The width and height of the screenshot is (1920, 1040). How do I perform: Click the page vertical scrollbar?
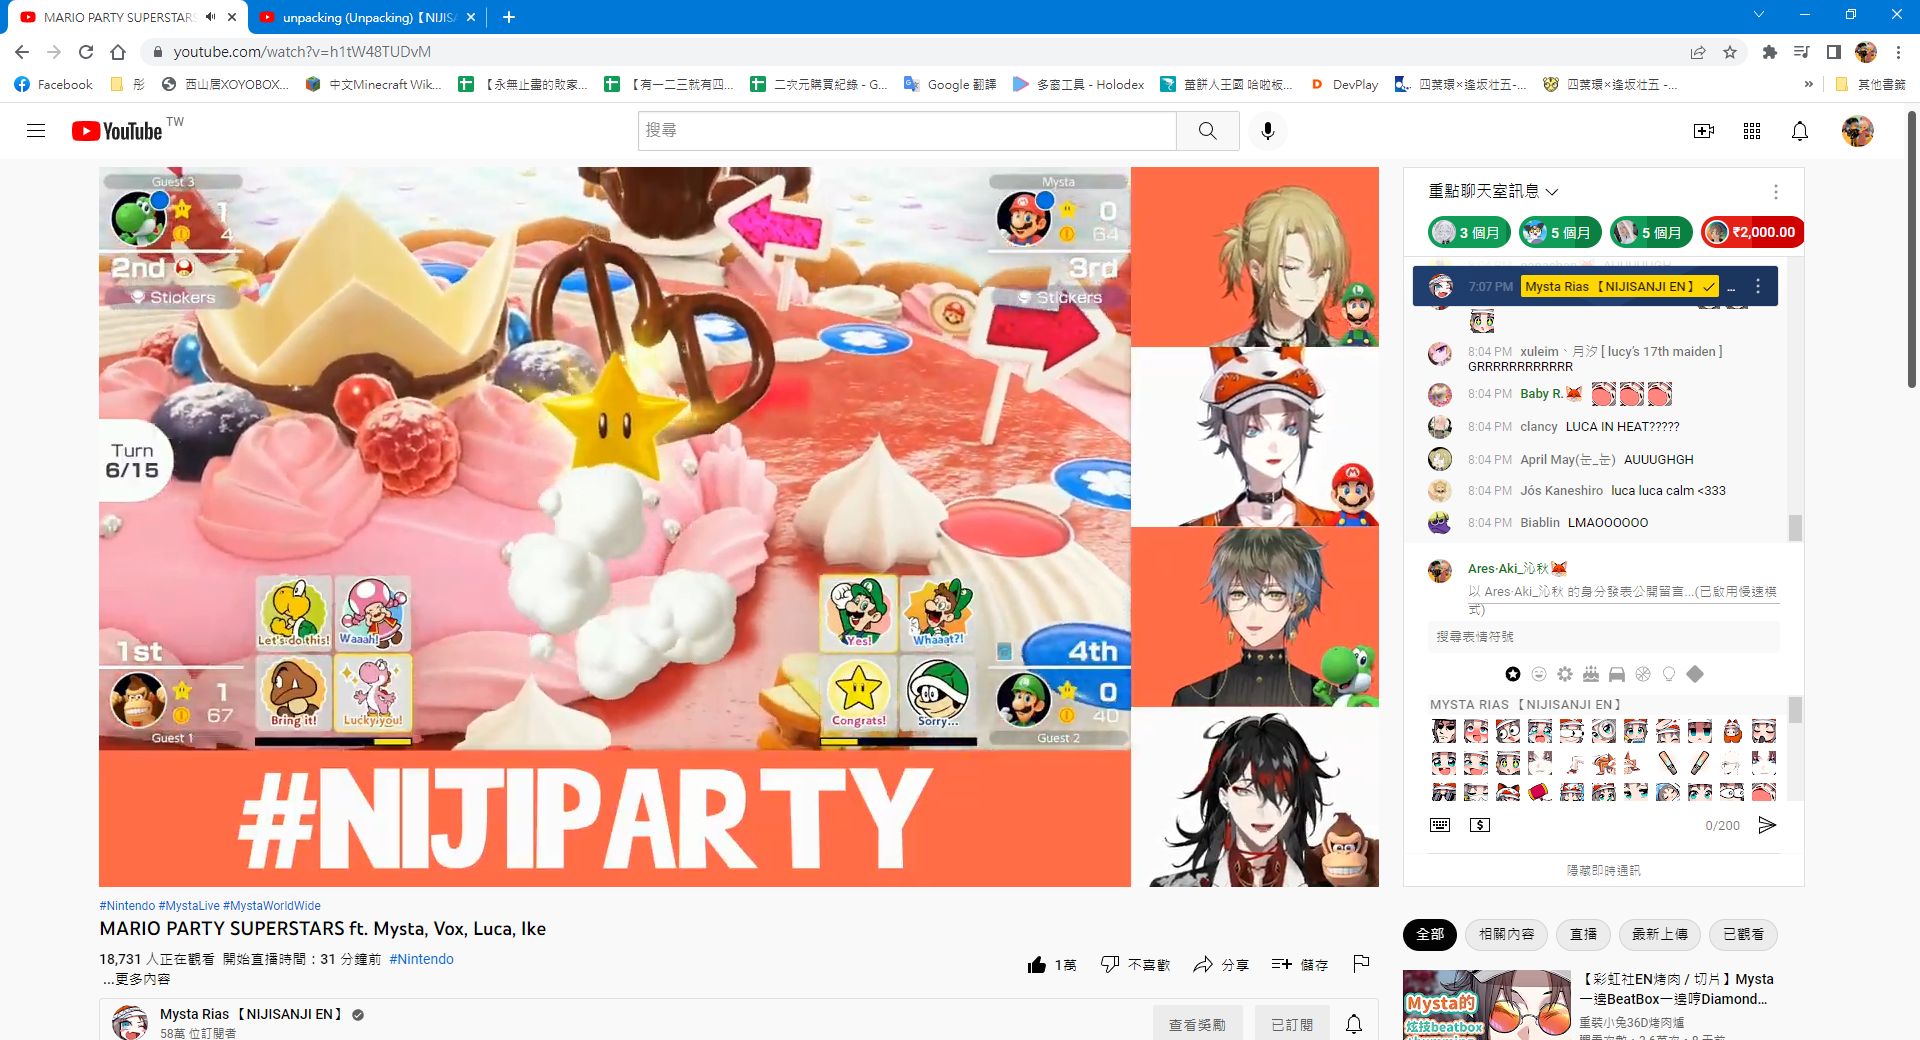coord(1912,250)
